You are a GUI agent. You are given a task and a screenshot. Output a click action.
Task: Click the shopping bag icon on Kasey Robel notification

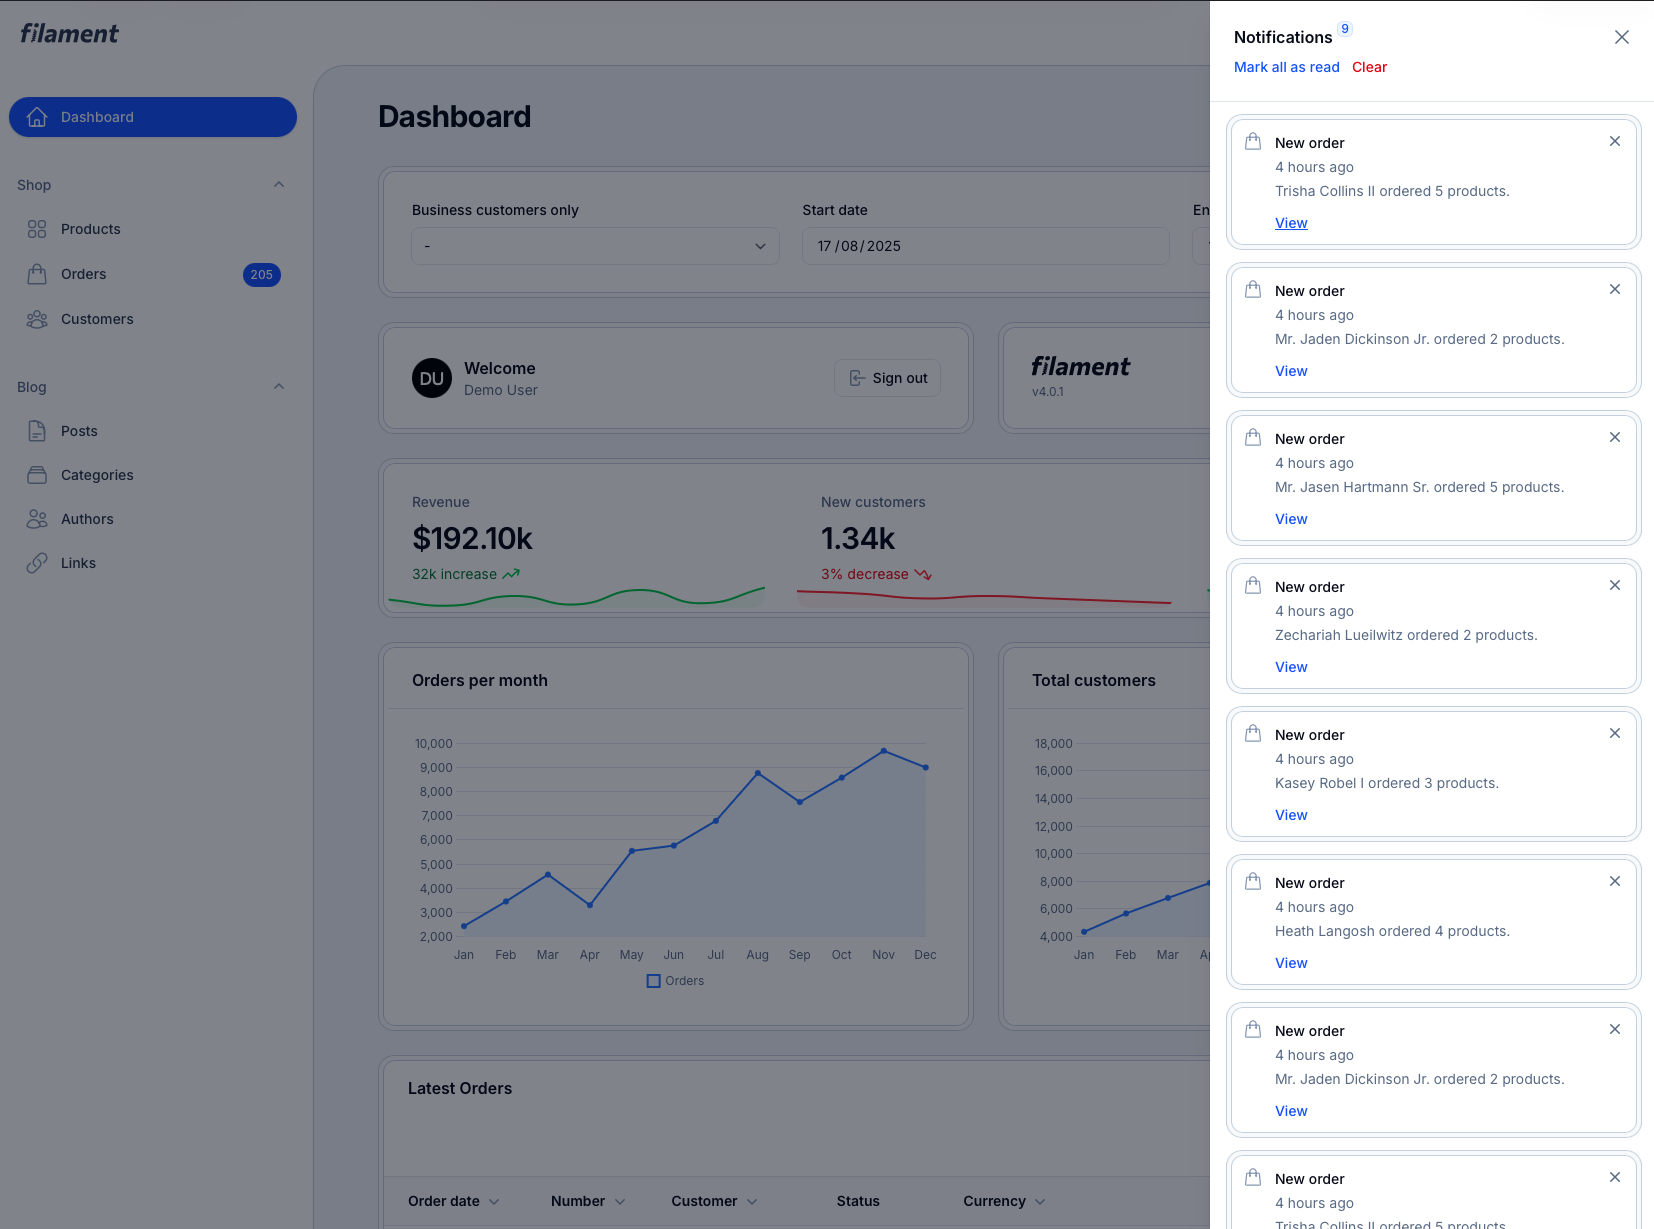(1253, 734)
